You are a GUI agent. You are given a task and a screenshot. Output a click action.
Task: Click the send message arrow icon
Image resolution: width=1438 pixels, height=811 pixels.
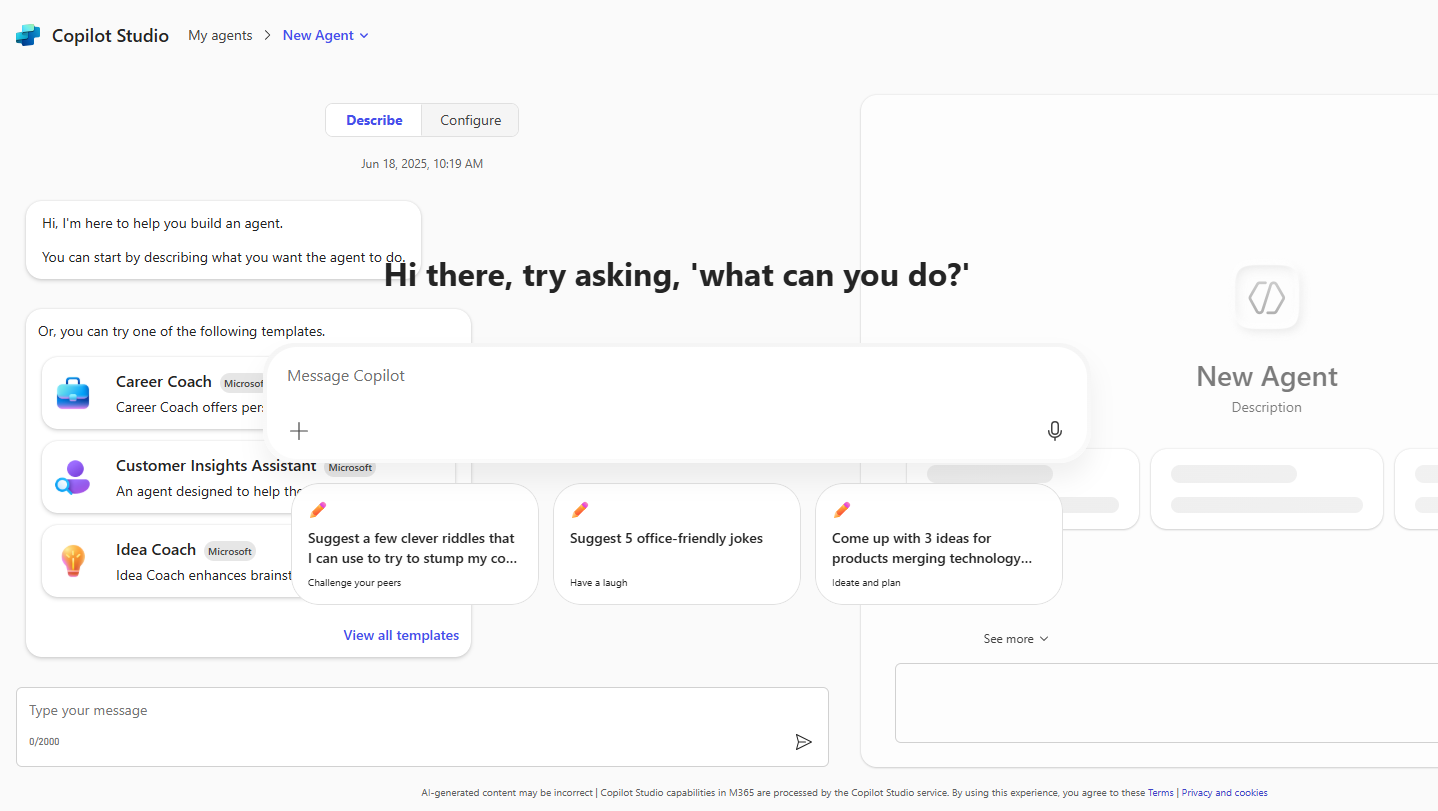point(803,741)
